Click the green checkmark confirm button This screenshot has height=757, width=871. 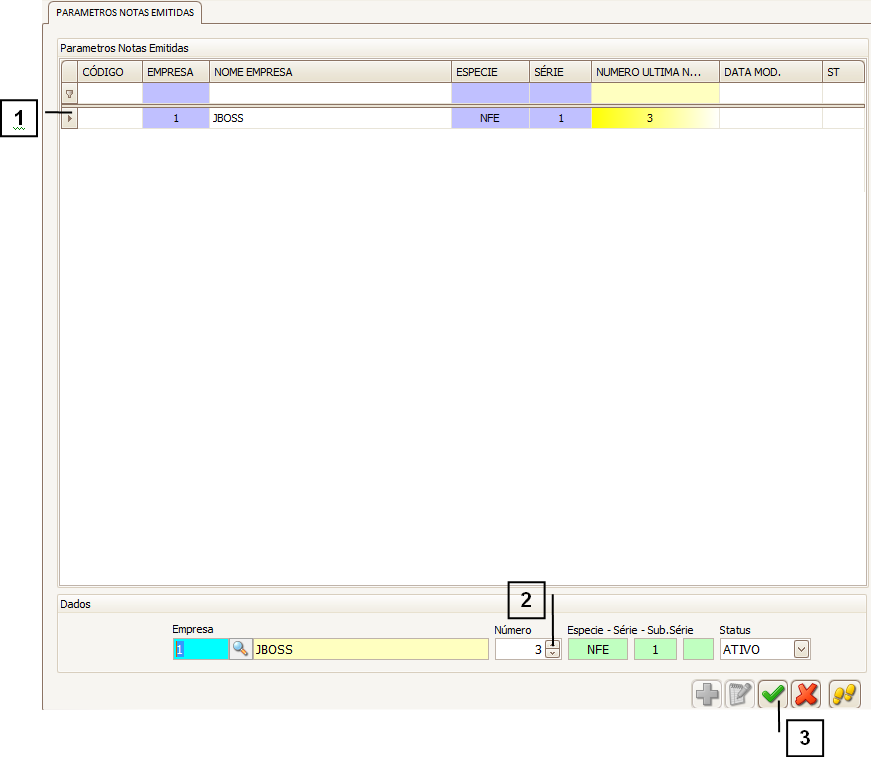pyautogui.click(x=772, y=695)
